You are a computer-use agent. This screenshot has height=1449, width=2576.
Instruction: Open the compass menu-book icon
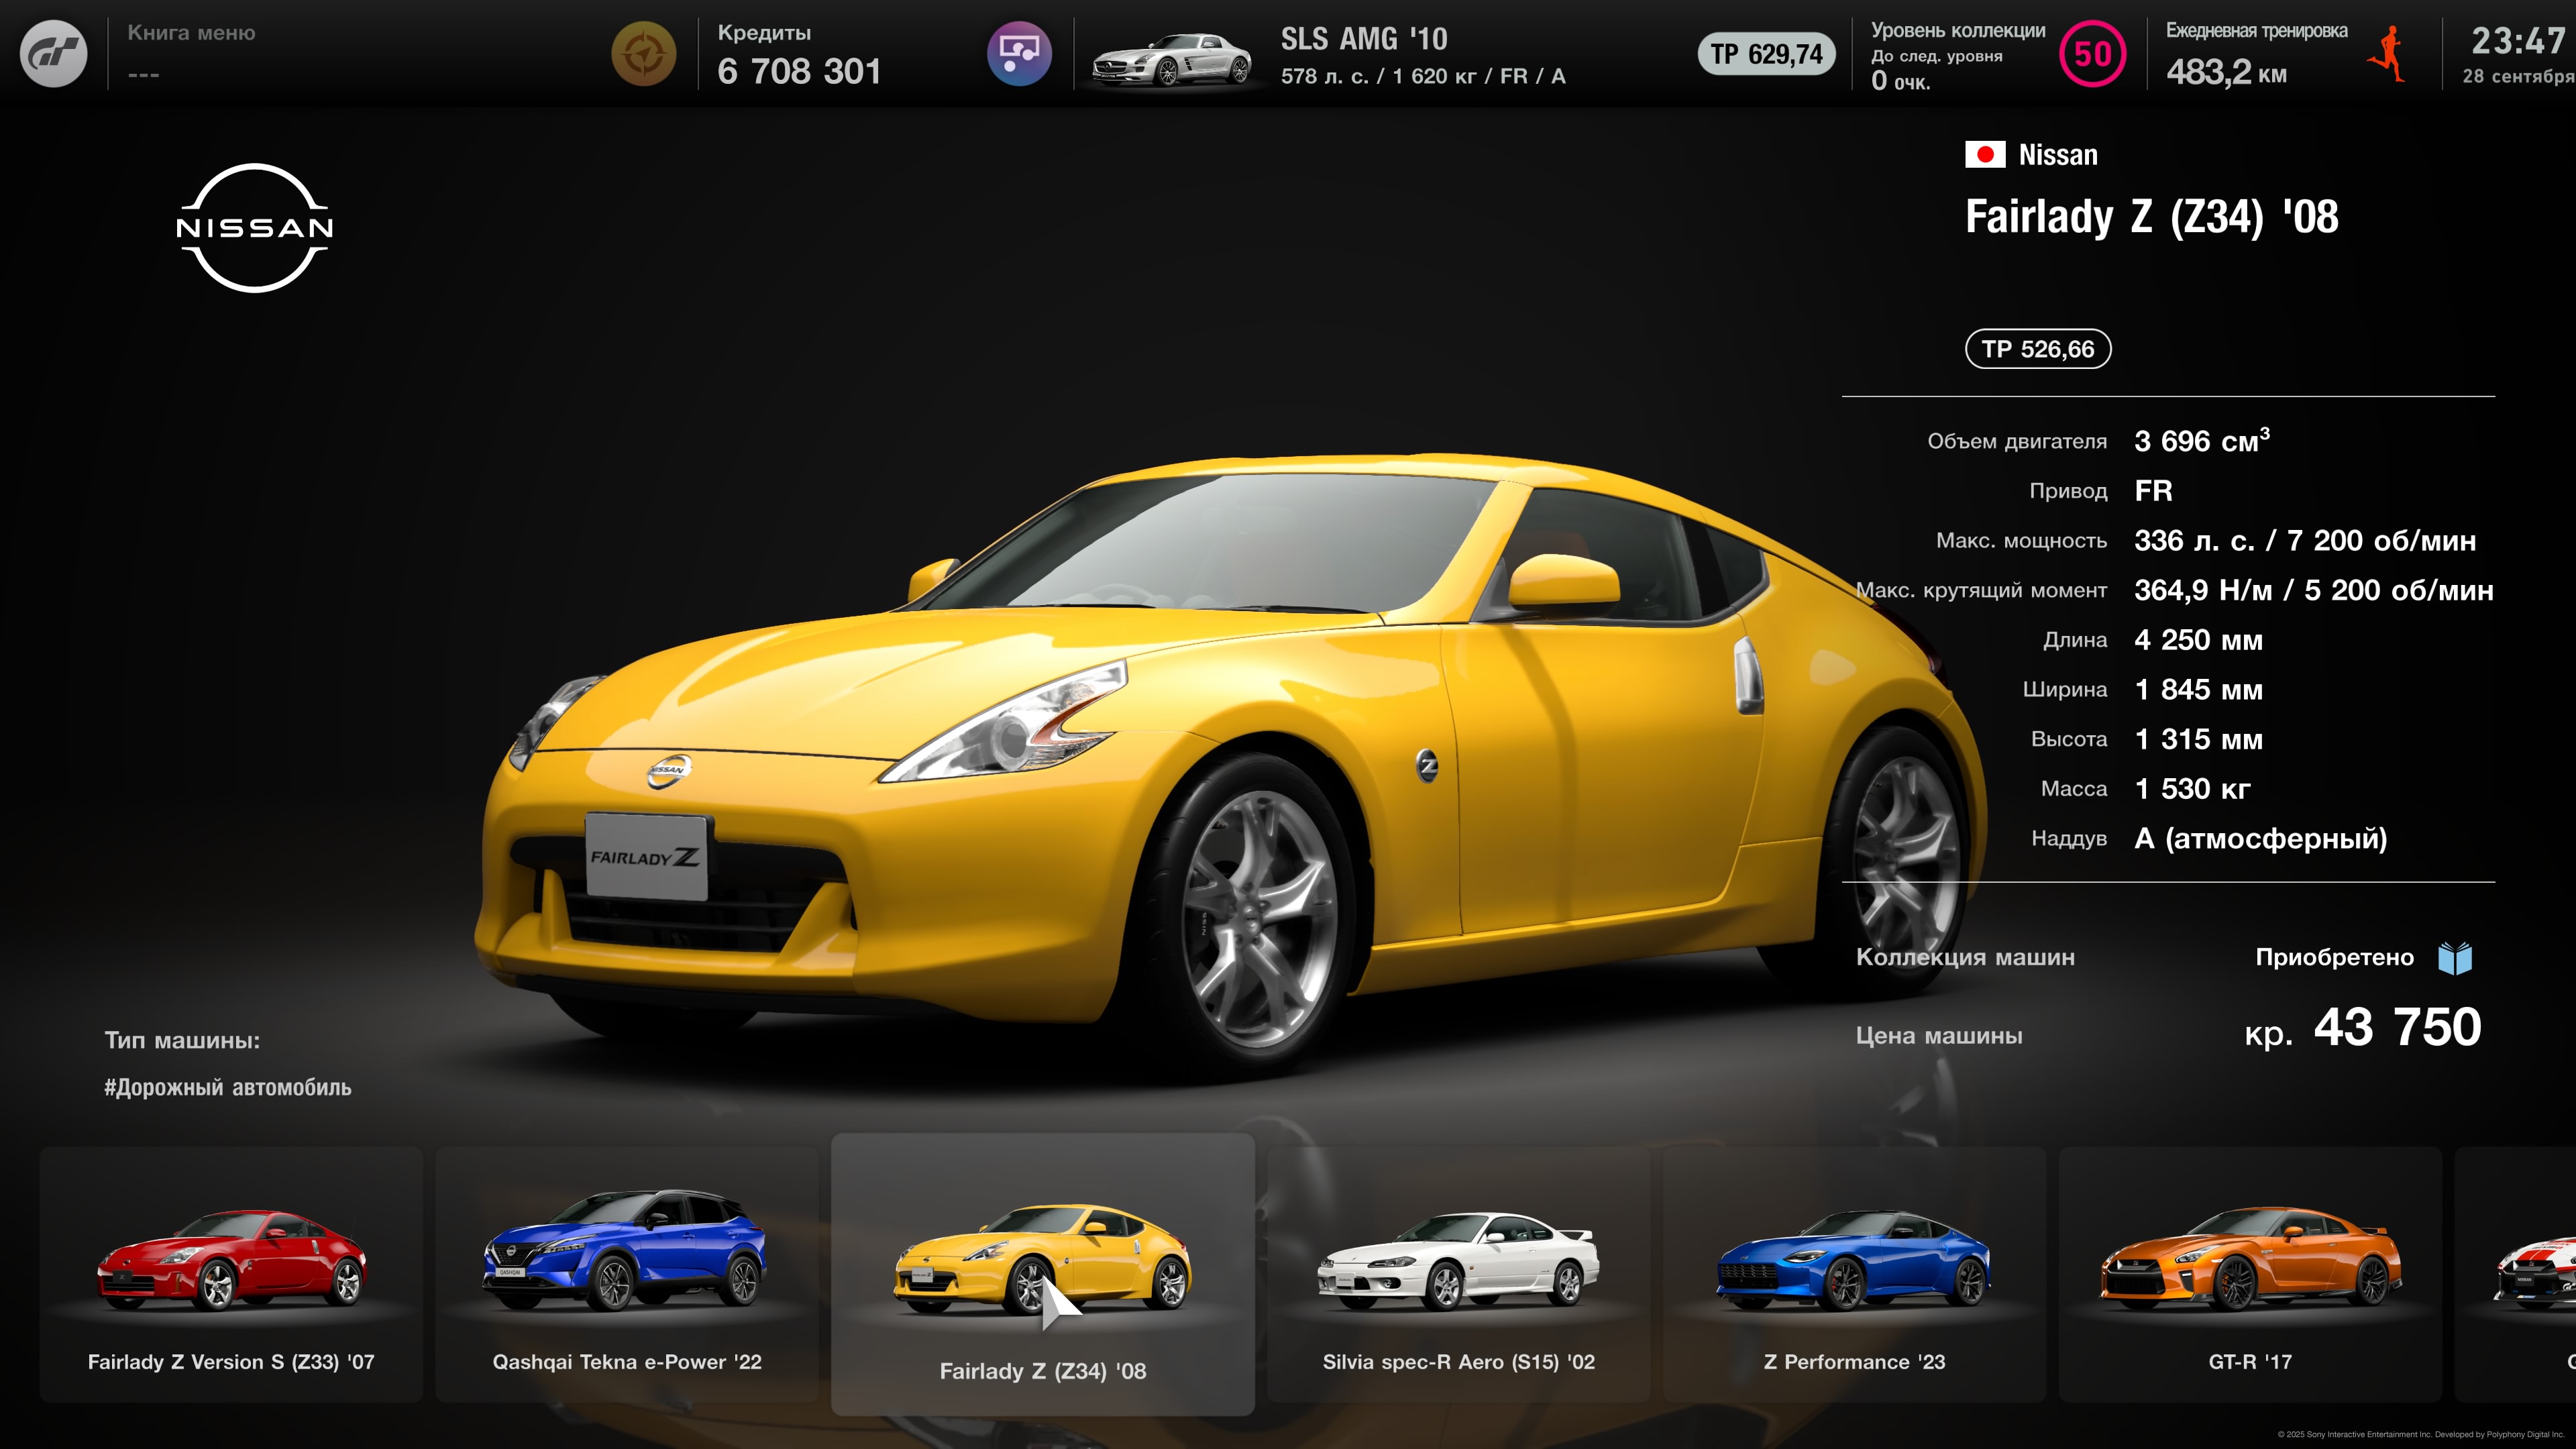click(643, 54)
